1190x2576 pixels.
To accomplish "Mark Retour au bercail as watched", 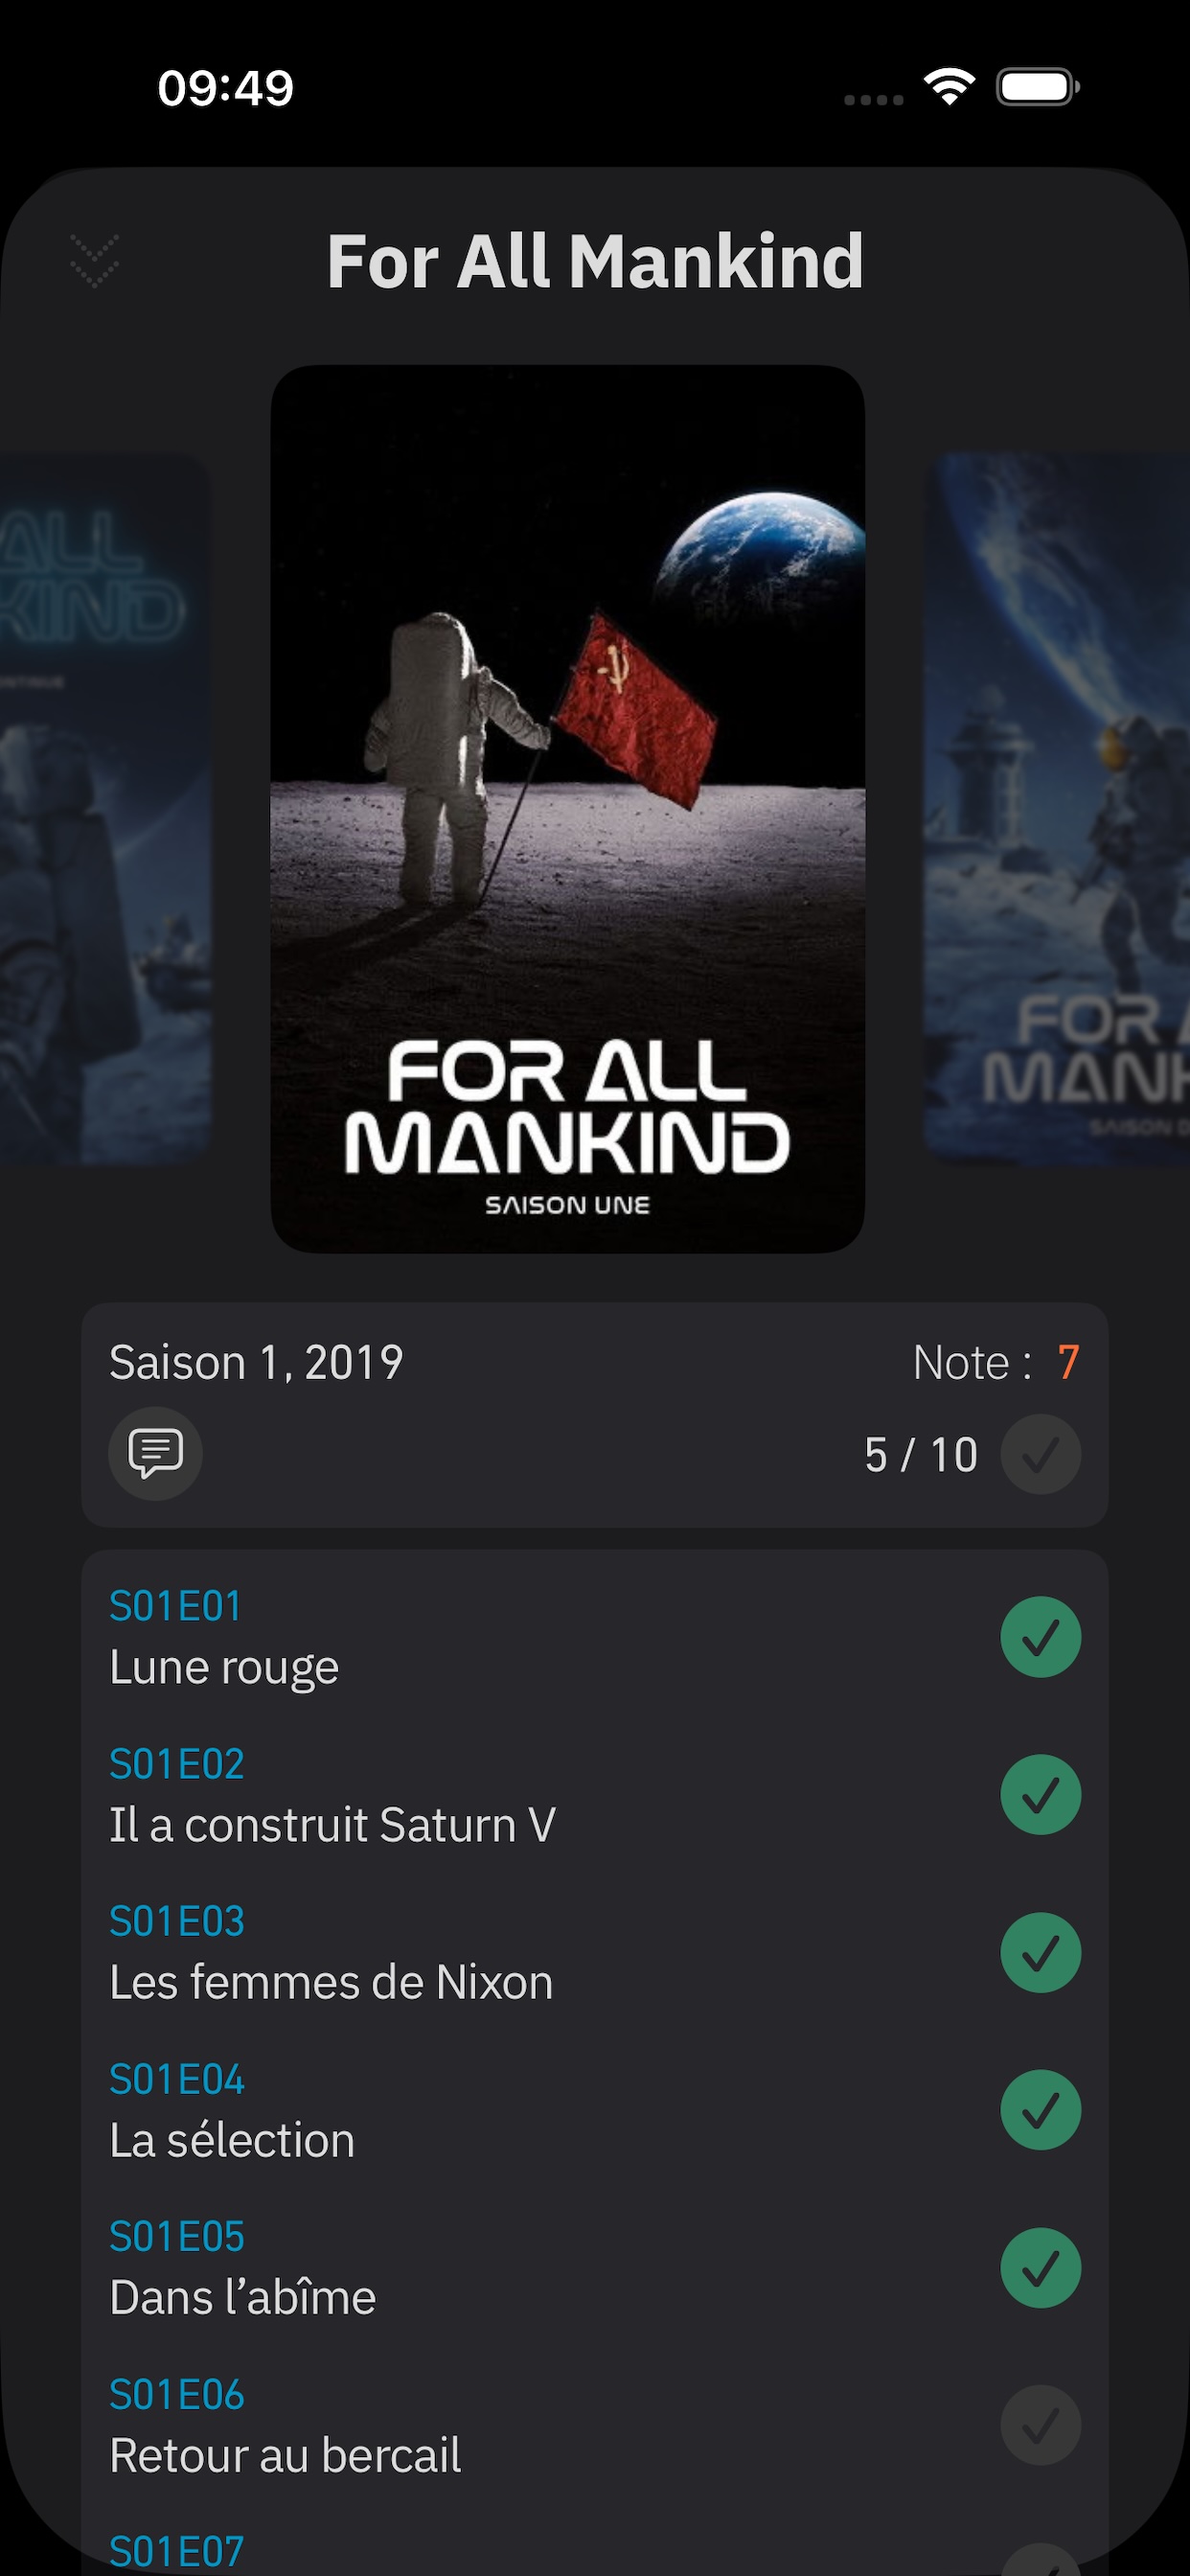I will click(1040, 2425).
